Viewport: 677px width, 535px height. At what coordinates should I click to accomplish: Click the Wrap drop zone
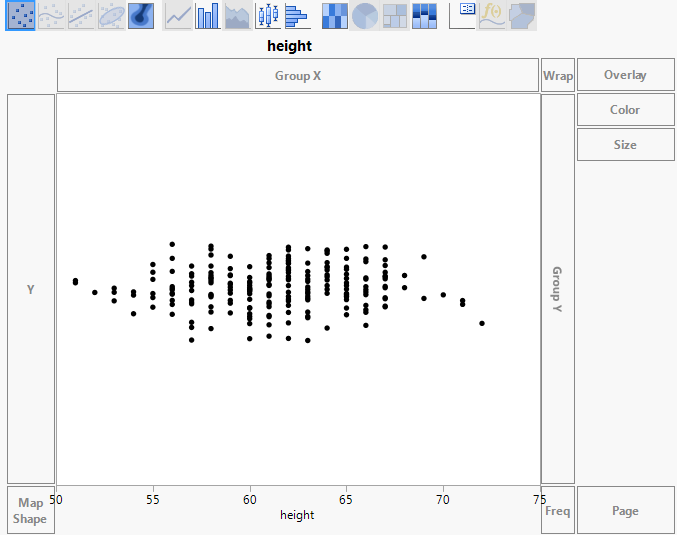(x=558, y=75)
